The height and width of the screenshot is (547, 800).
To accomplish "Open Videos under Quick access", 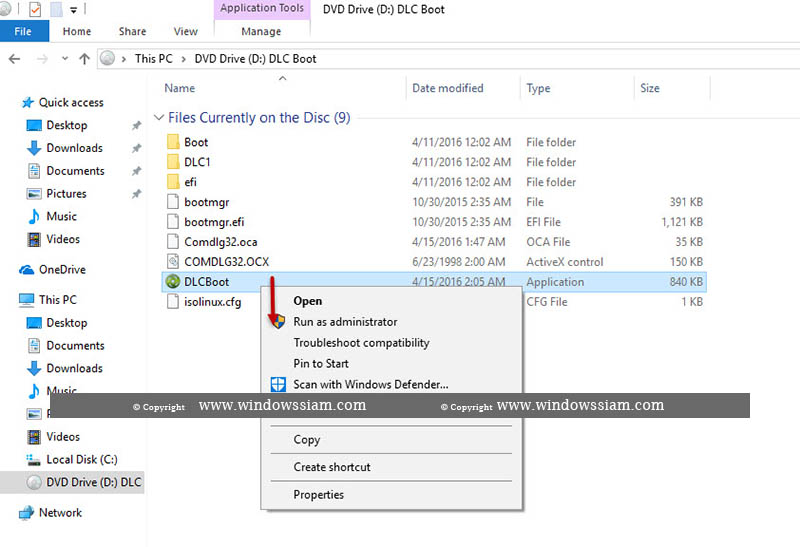I will coord(63,239).
